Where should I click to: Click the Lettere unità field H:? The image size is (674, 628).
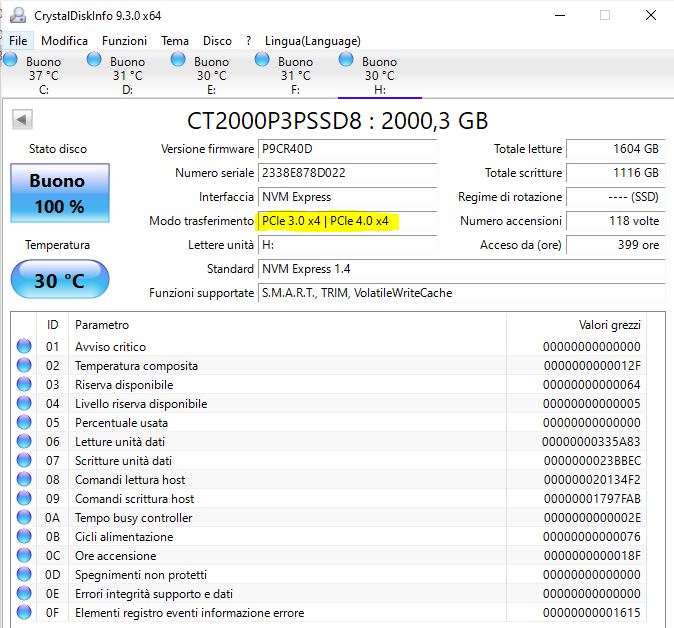[347, 245]
